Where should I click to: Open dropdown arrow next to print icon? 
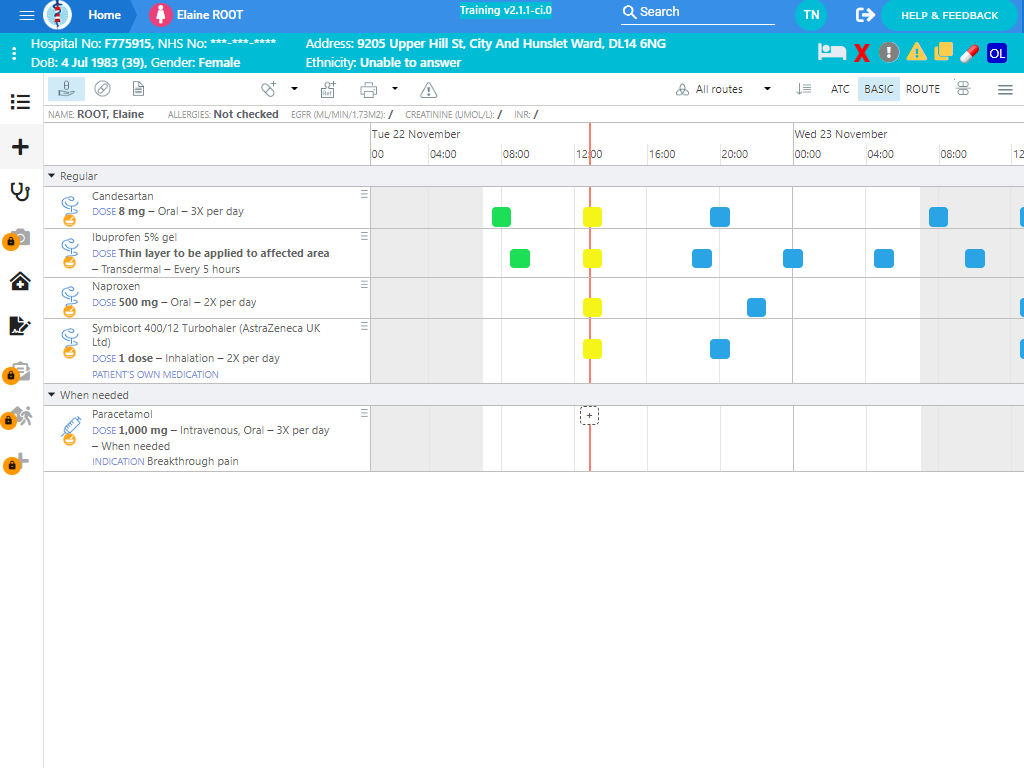pos(394,89)
